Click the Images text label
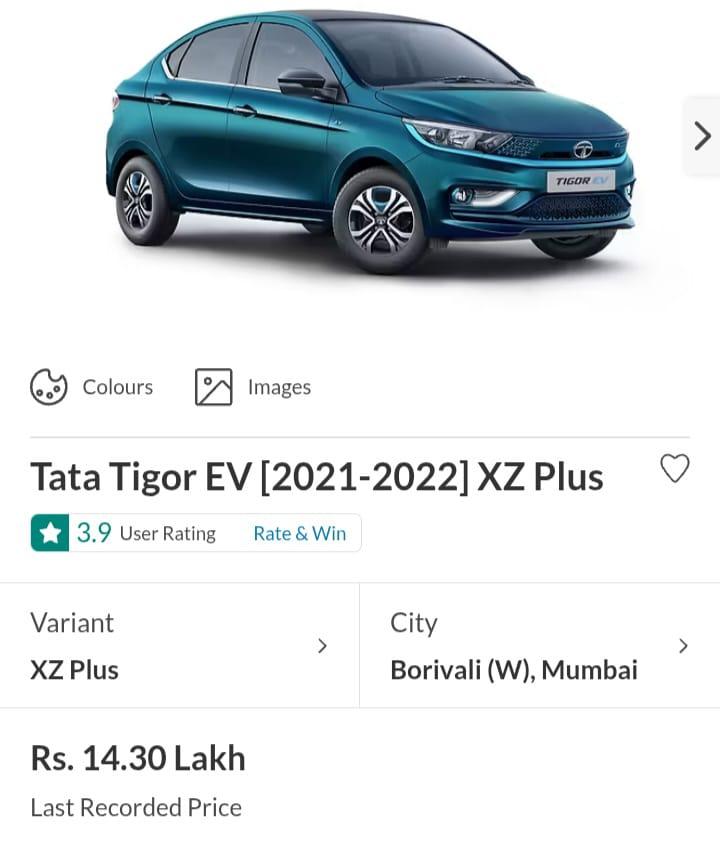 tap(279, 387)
